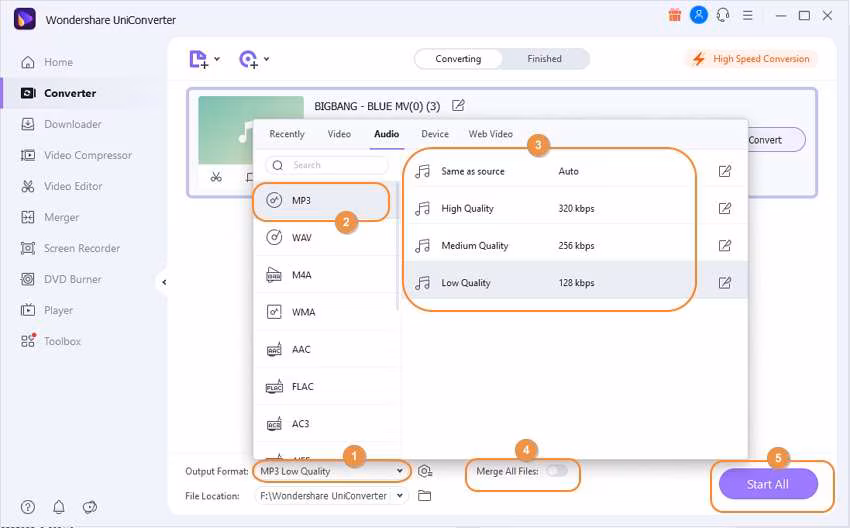Click the Start All button
Screen dimensions: 850x528
click(768, 484)
